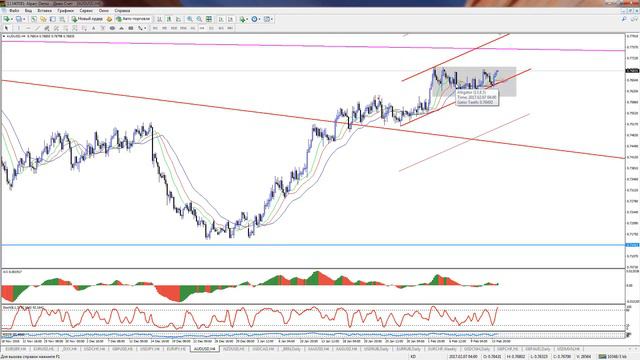Click the New Chart icon
The width and height of the screenshot is (640, 360).
pyautogui.click(x=7, y=19)
